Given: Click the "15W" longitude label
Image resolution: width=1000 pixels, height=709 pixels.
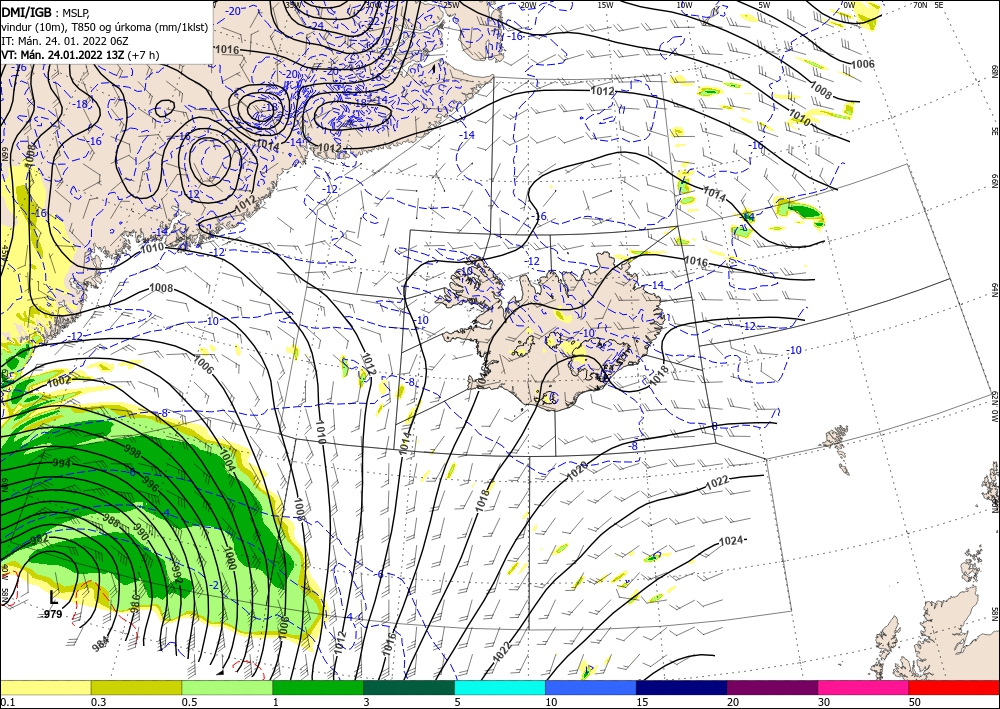Looking at the screenshot, I should pos(605,5).
